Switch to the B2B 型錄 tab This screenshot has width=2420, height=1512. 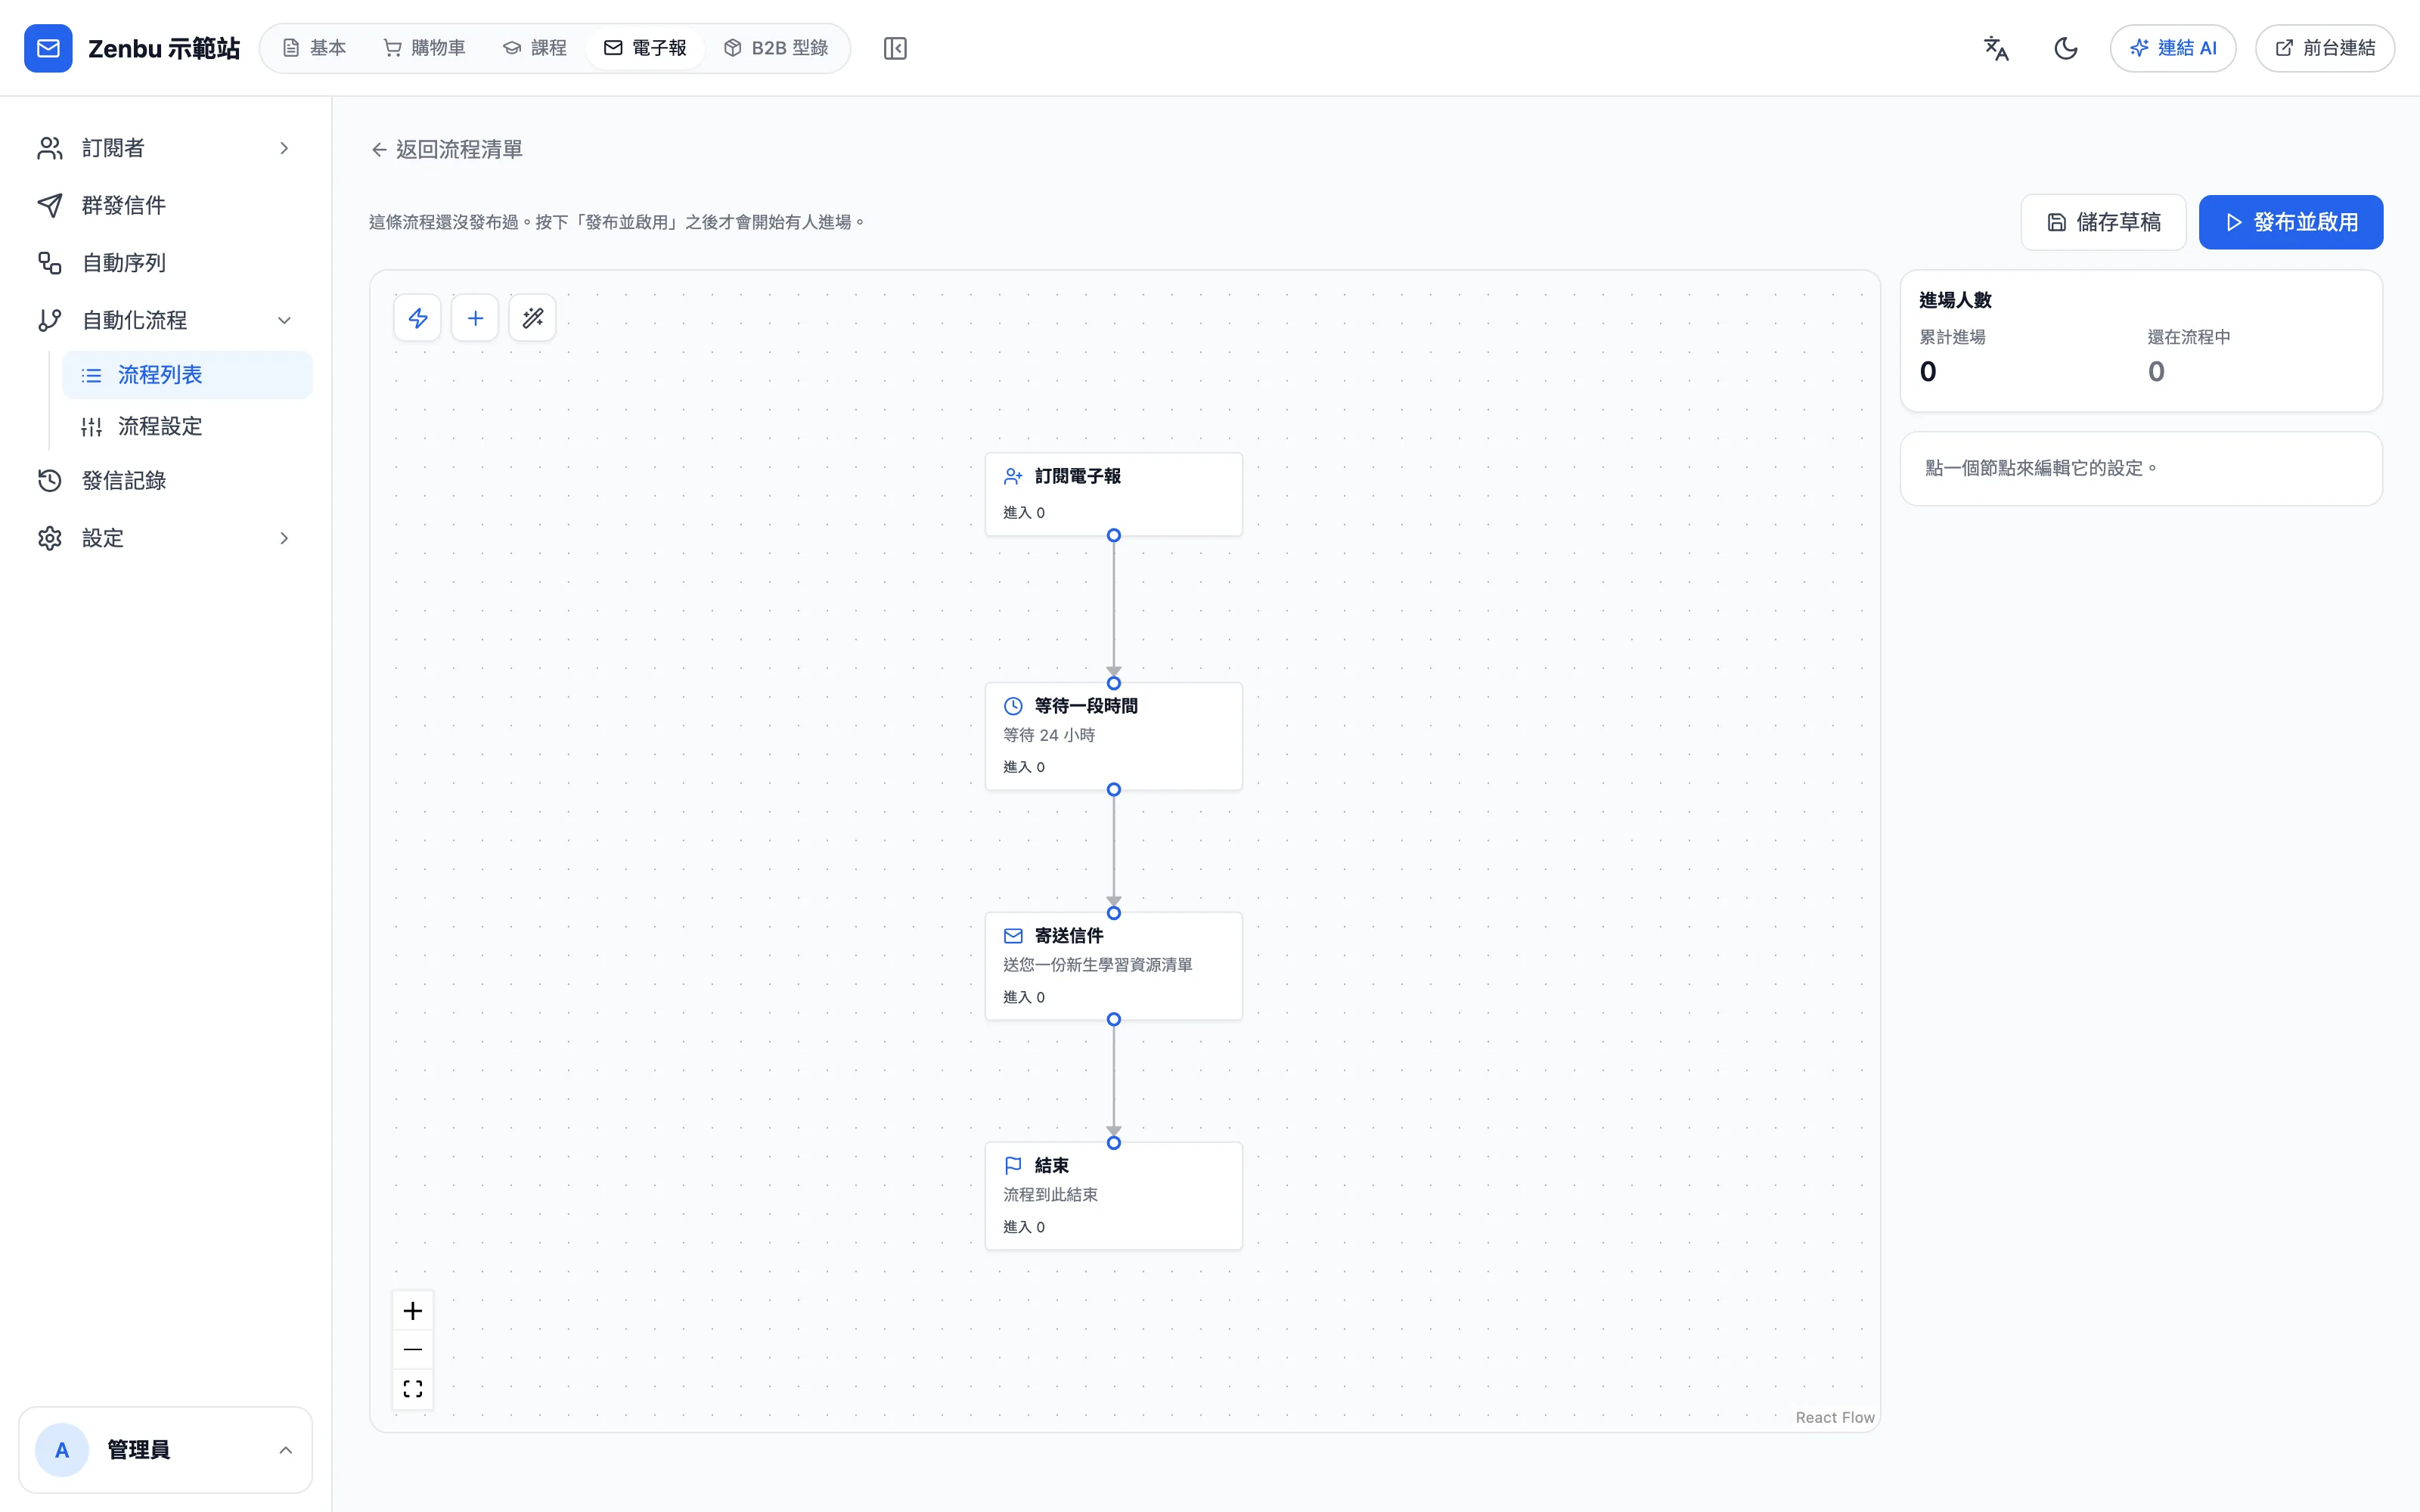776,48
